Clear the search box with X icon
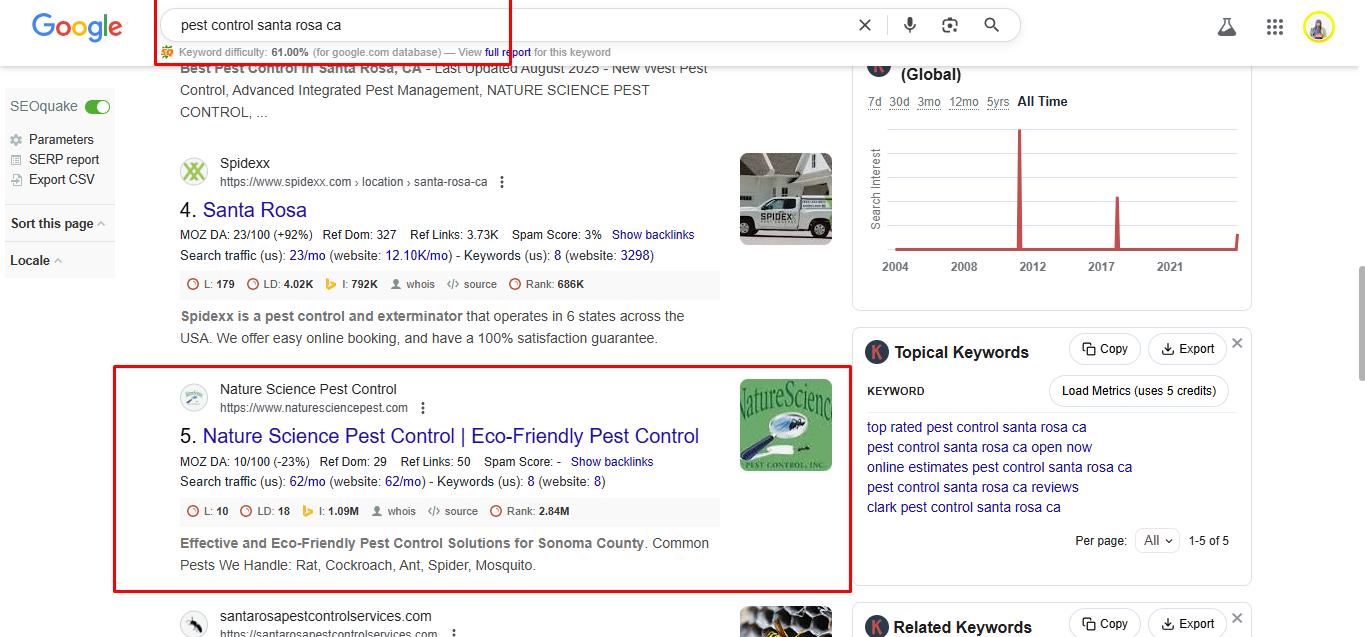This screenshot has width=1365, height=637. tap(865, 25)
